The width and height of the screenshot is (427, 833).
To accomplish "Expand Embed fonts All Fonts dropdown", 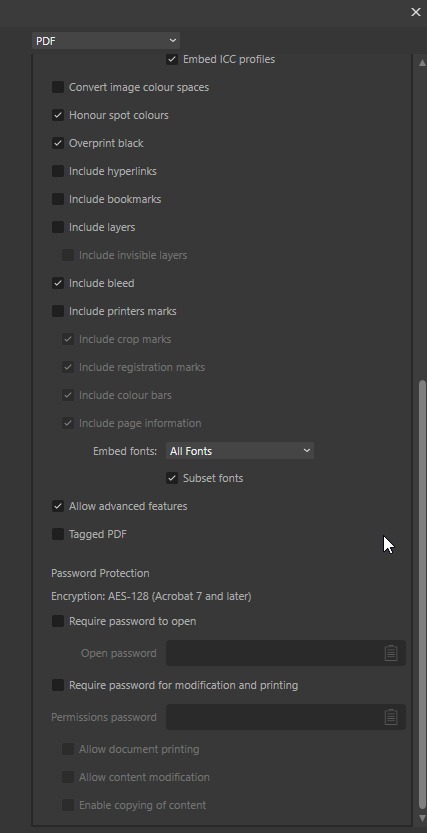I will click(x=240, y=451).
